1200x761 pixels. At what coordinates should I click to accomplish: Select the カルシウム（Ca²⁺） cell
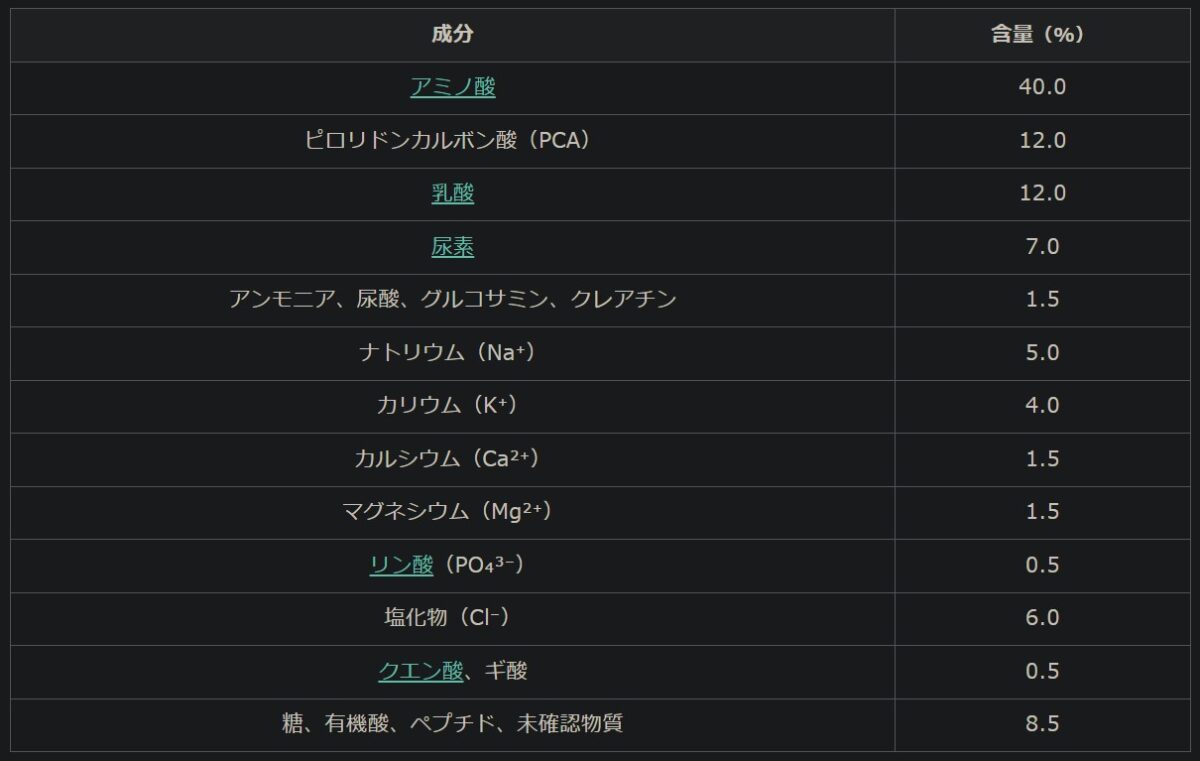tap(452, 458)
